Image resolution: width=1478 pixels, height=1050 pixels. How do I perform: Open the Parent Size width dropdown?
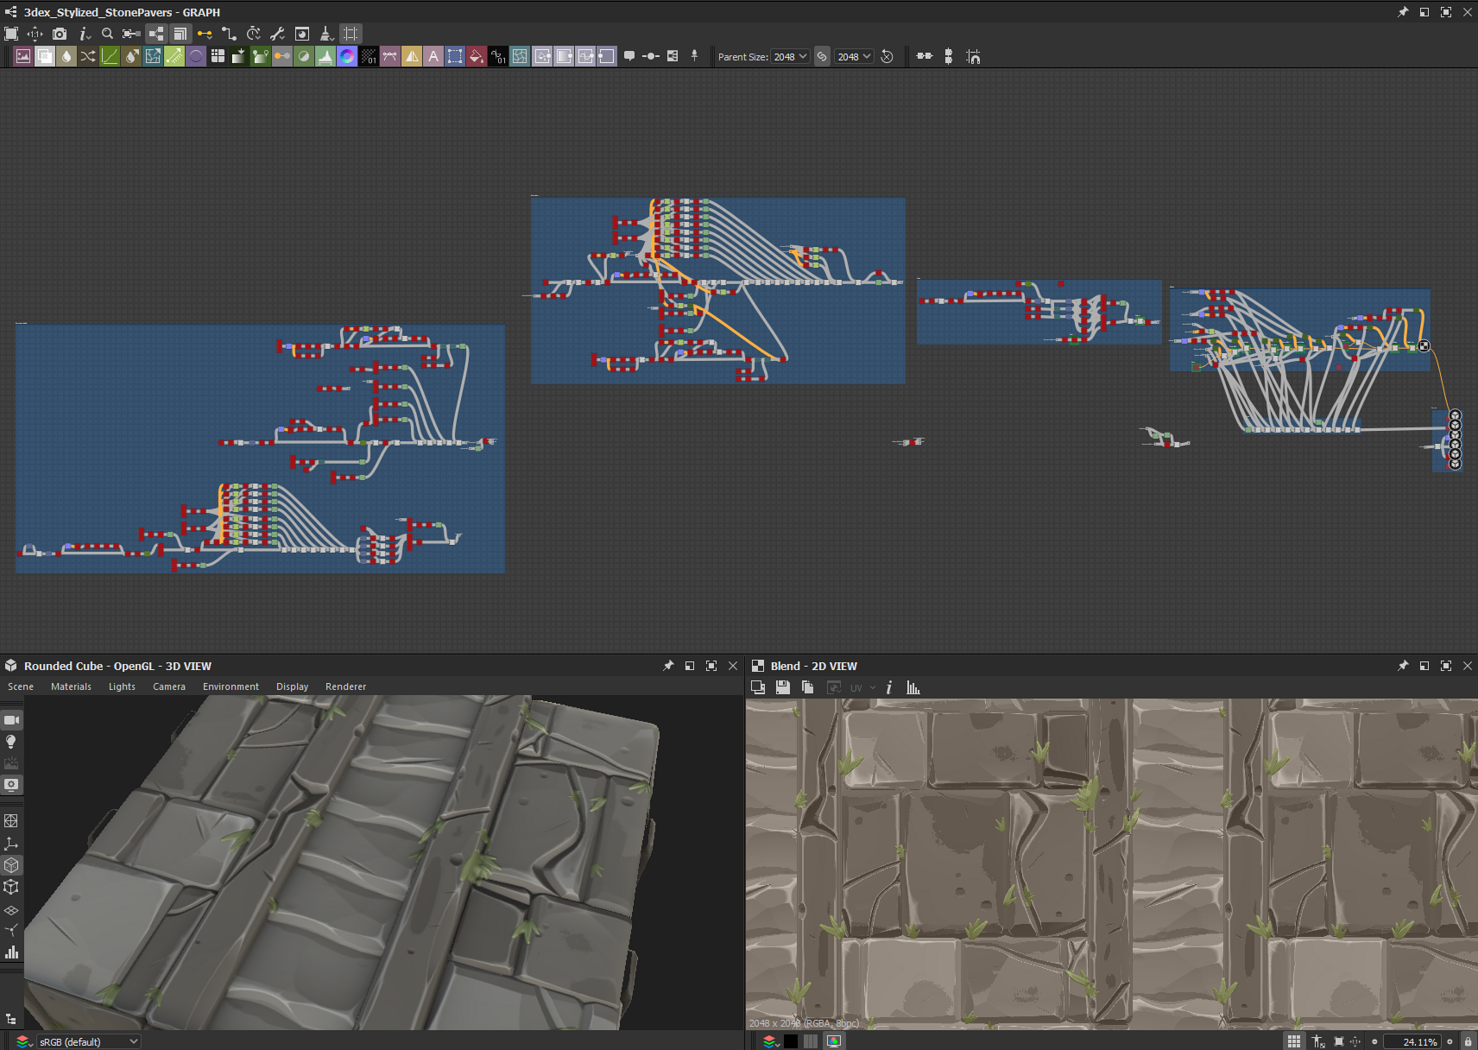[x=790, y=57]
